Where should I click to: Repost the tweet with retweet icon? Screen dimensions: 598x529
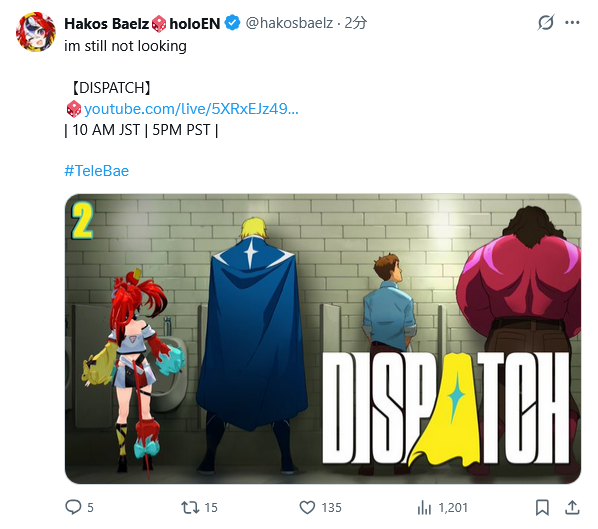point(190,507)
